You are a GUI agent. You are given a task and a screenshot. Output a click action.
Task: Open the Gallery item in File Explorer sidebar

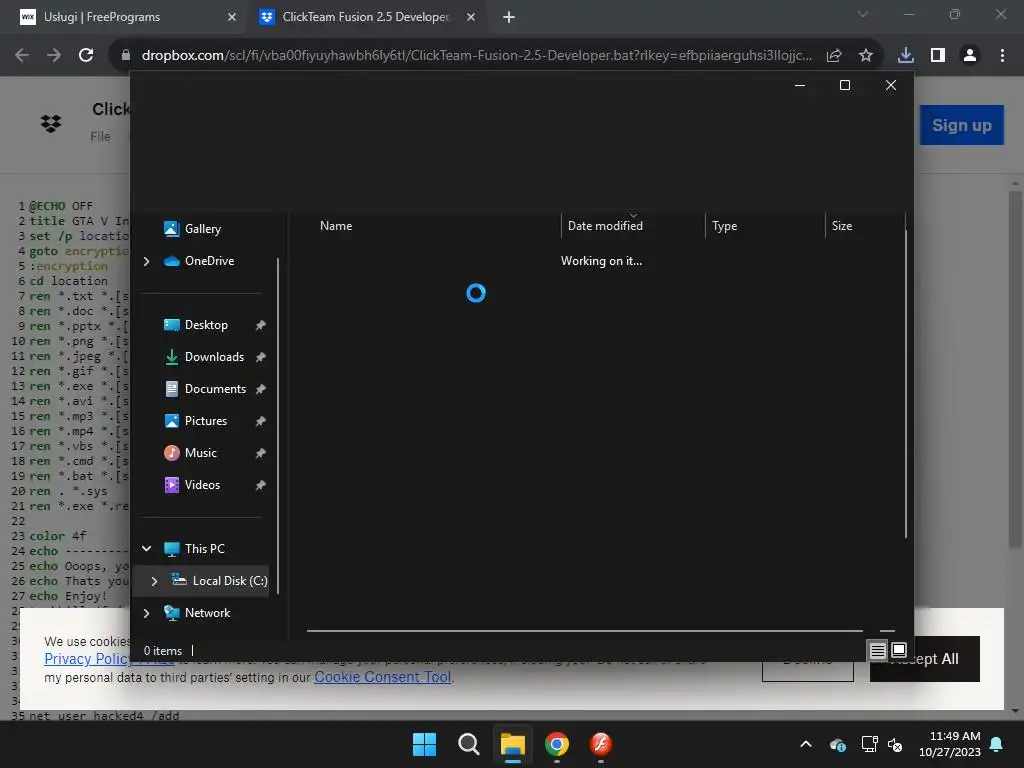tap(202, 229)
